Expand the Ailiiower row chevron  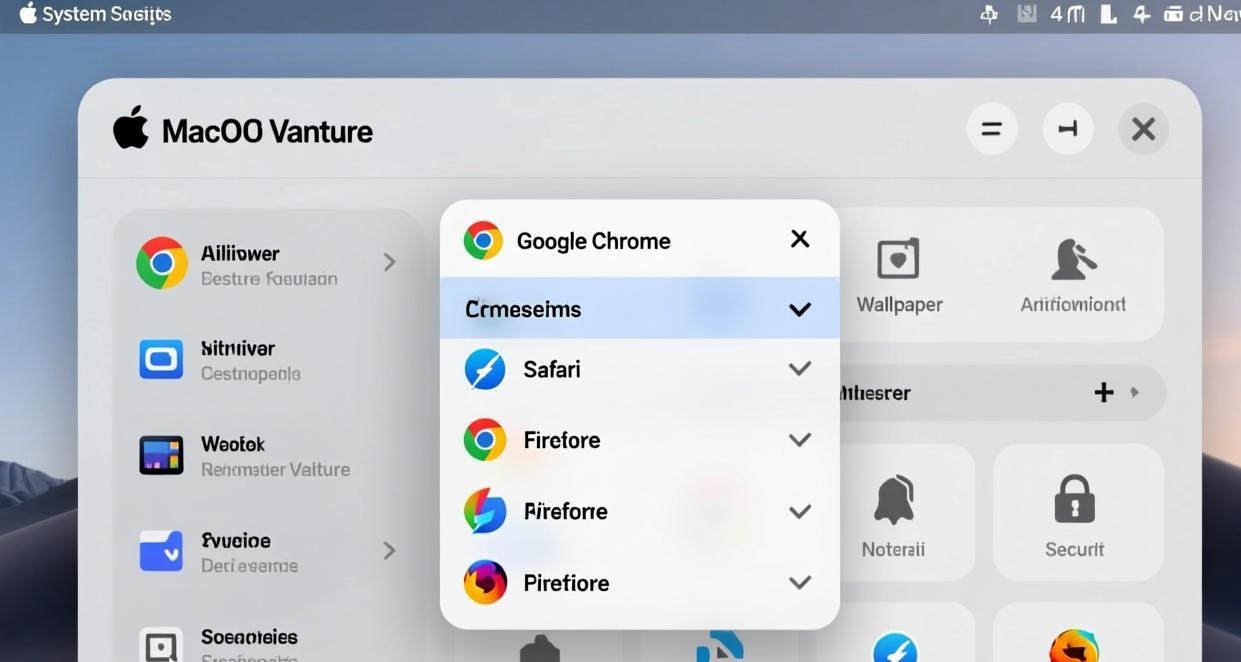pyautogui.click(x=390, y=262)
